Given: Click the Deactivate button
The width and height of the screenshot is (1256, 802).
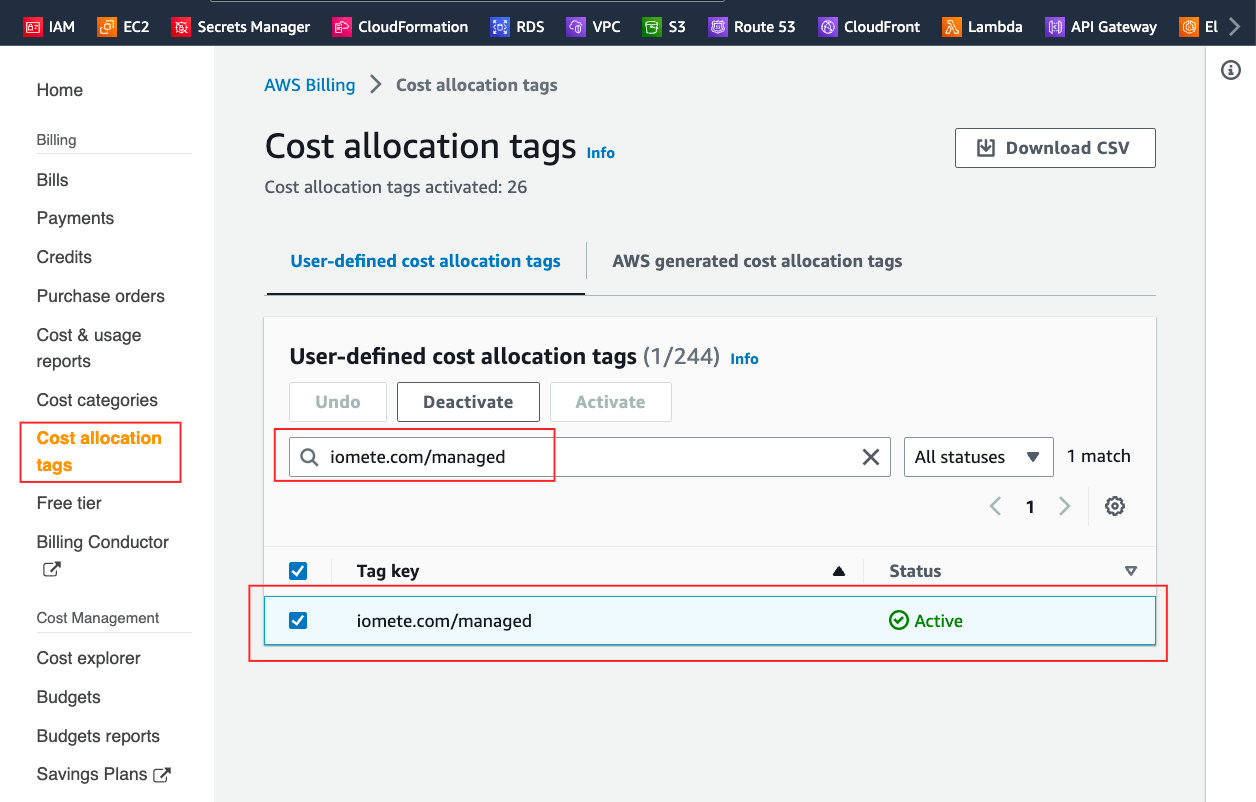Looking at the screenshot, I should click(468, 402).
